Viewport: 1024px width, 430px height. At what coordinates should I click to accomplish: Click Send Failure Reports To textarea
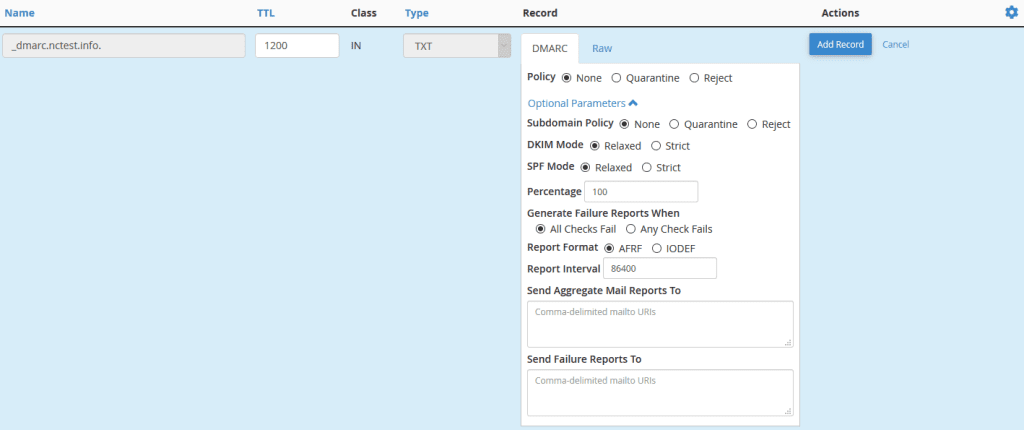tap(660, 393)
